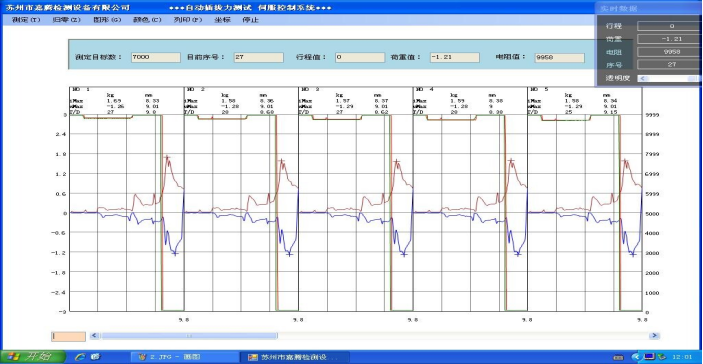Screen dimensions: 703x364
Task: Click the 测定目标数 field showing 7000
Action: click(156, 57)
